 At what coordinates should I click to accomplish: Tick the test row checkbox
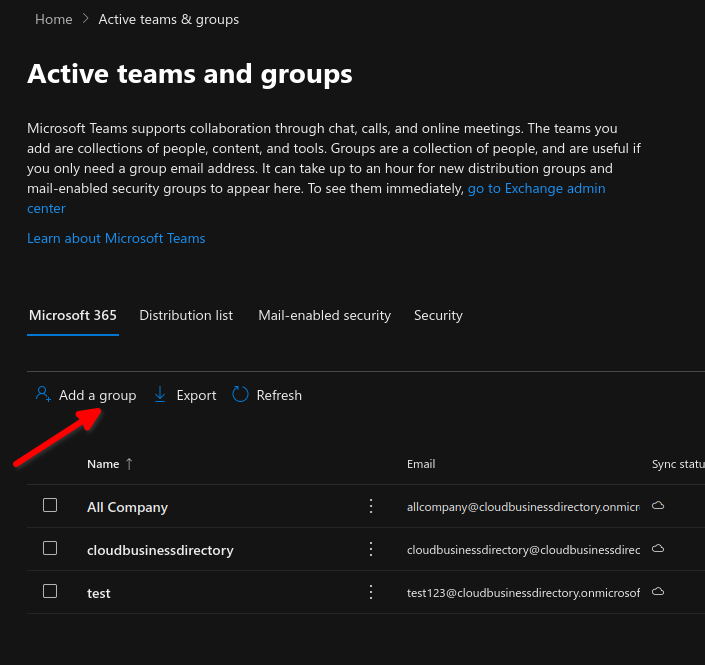point(50,591)
